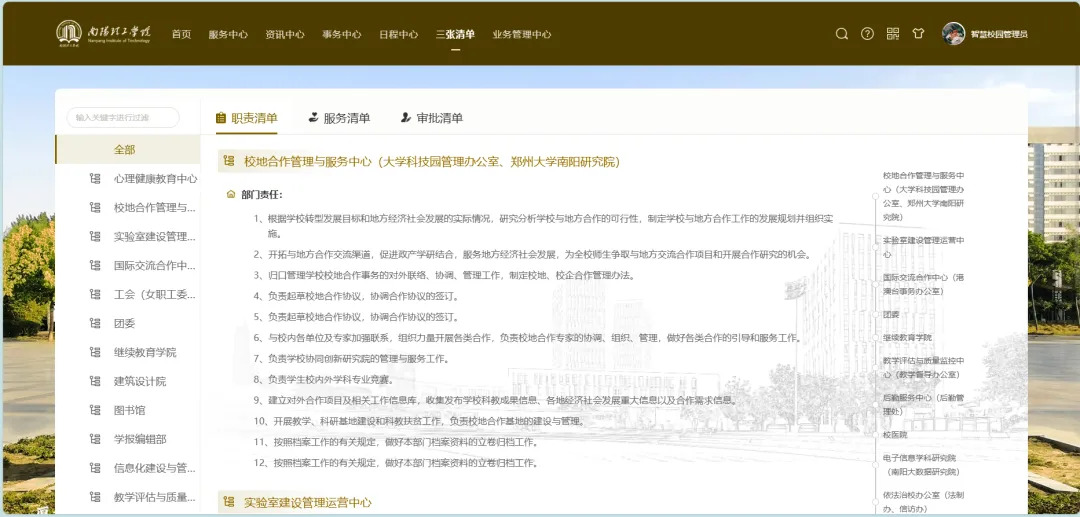Click the 审批清单 tab icon
The height and width of the screenshot is (517, 1080).
click(405, 118)
